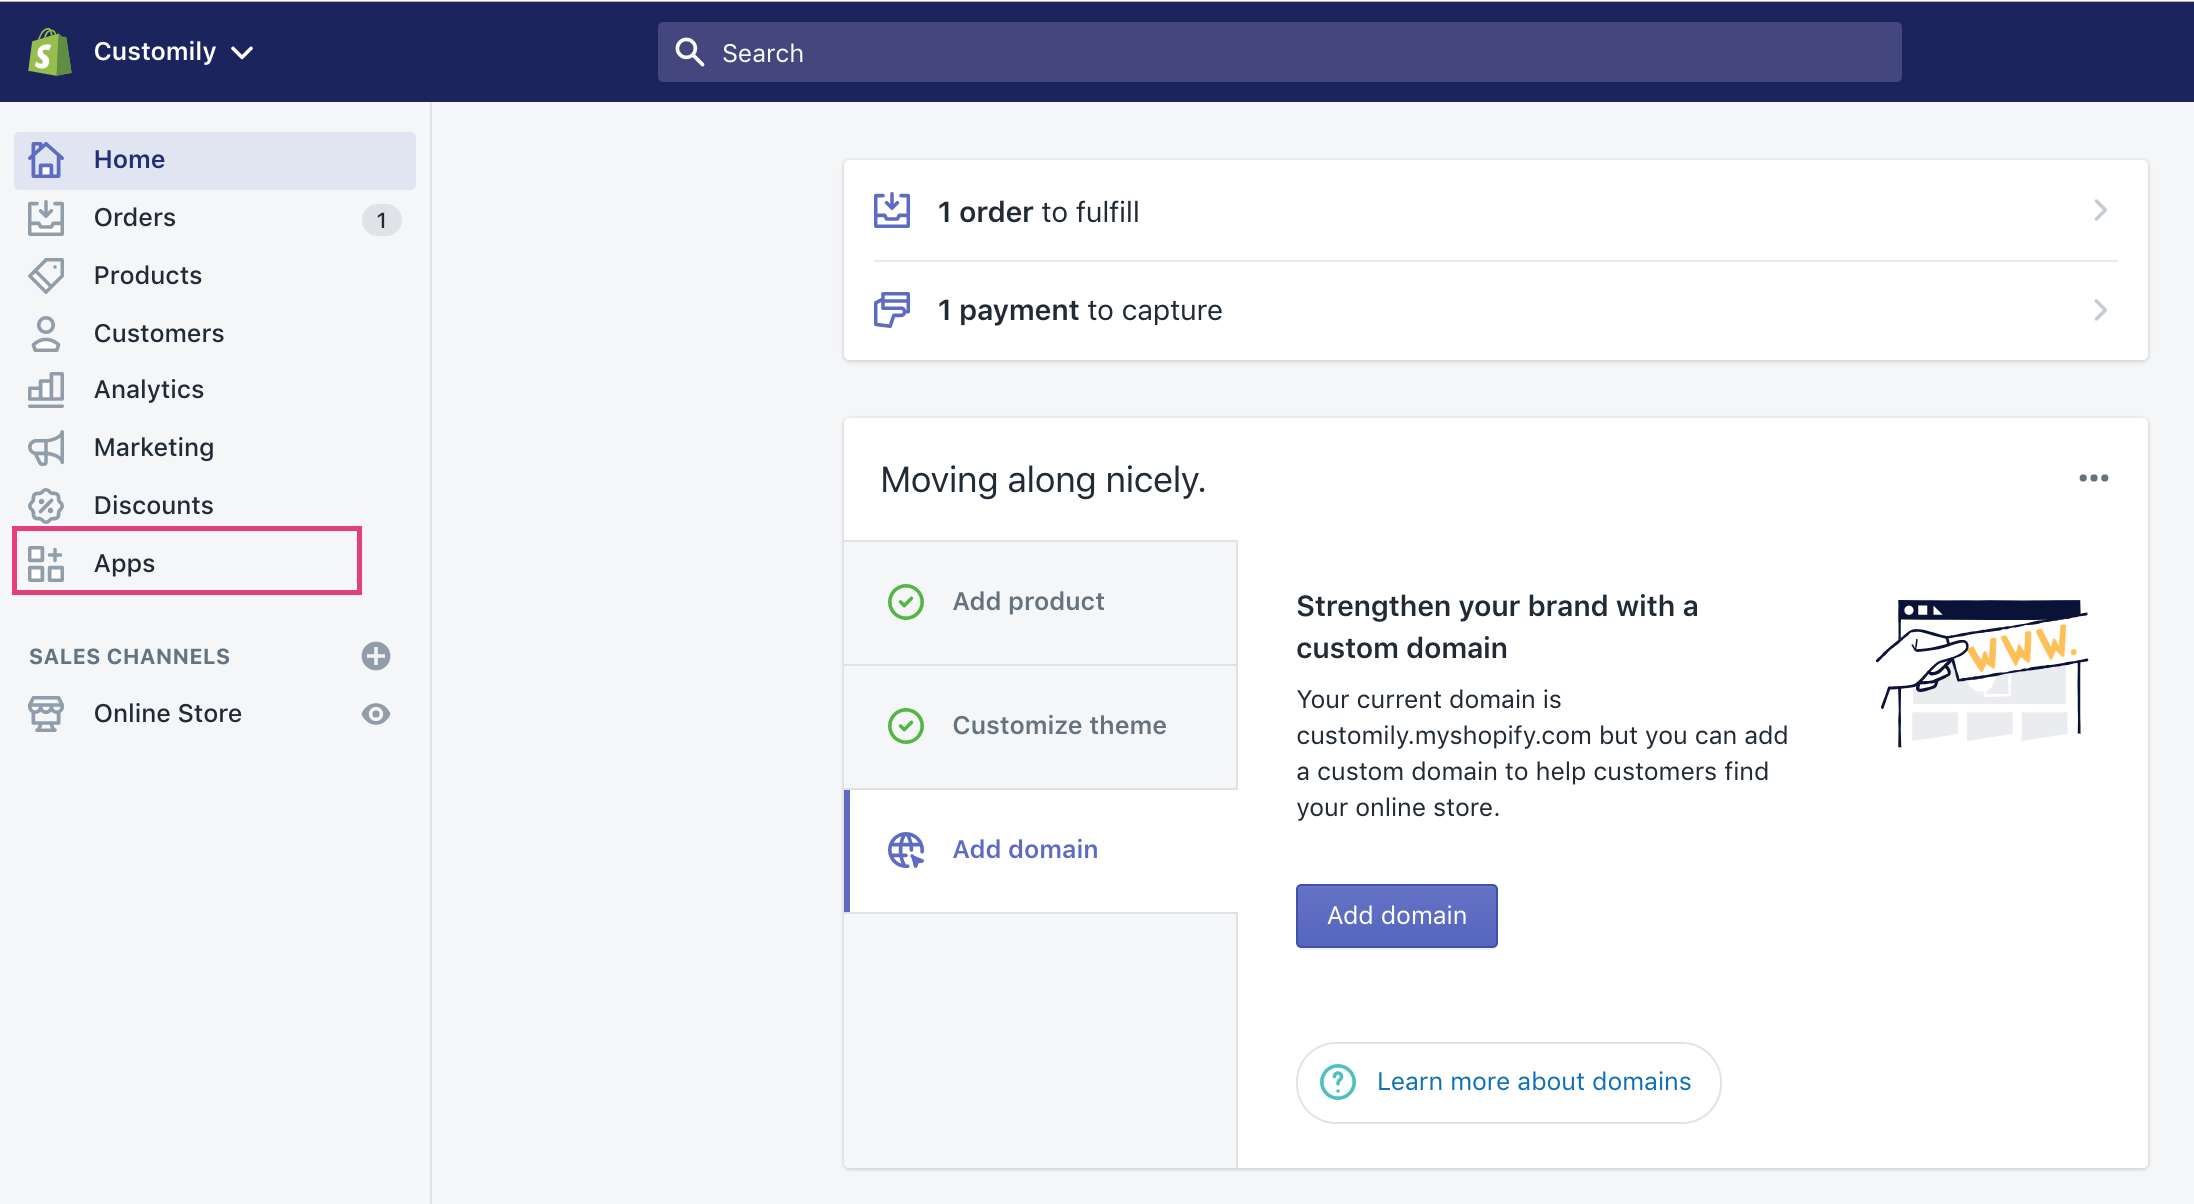The image size is (2194, 1204).
Task: Click the Orders inbox icon in sidebar
Action: [x=46, y=218]
